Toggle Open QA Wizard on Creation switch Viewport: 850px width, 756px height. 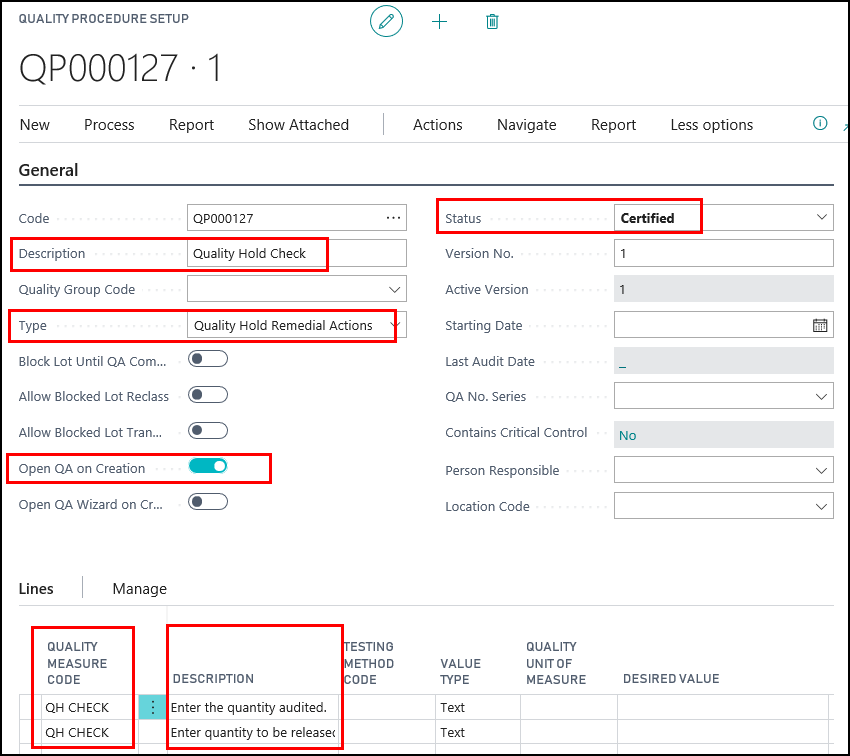point(209,502)
